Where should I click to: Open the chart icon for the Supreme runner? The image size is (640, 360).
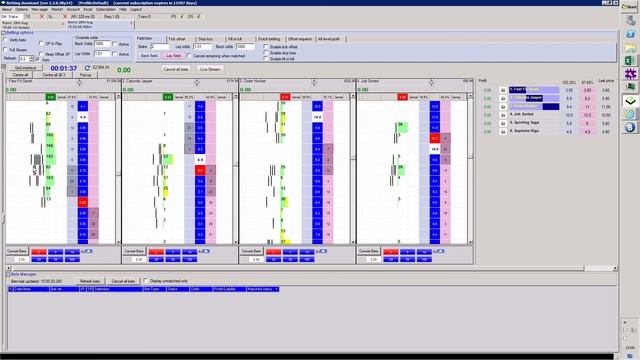pos(503,131)
